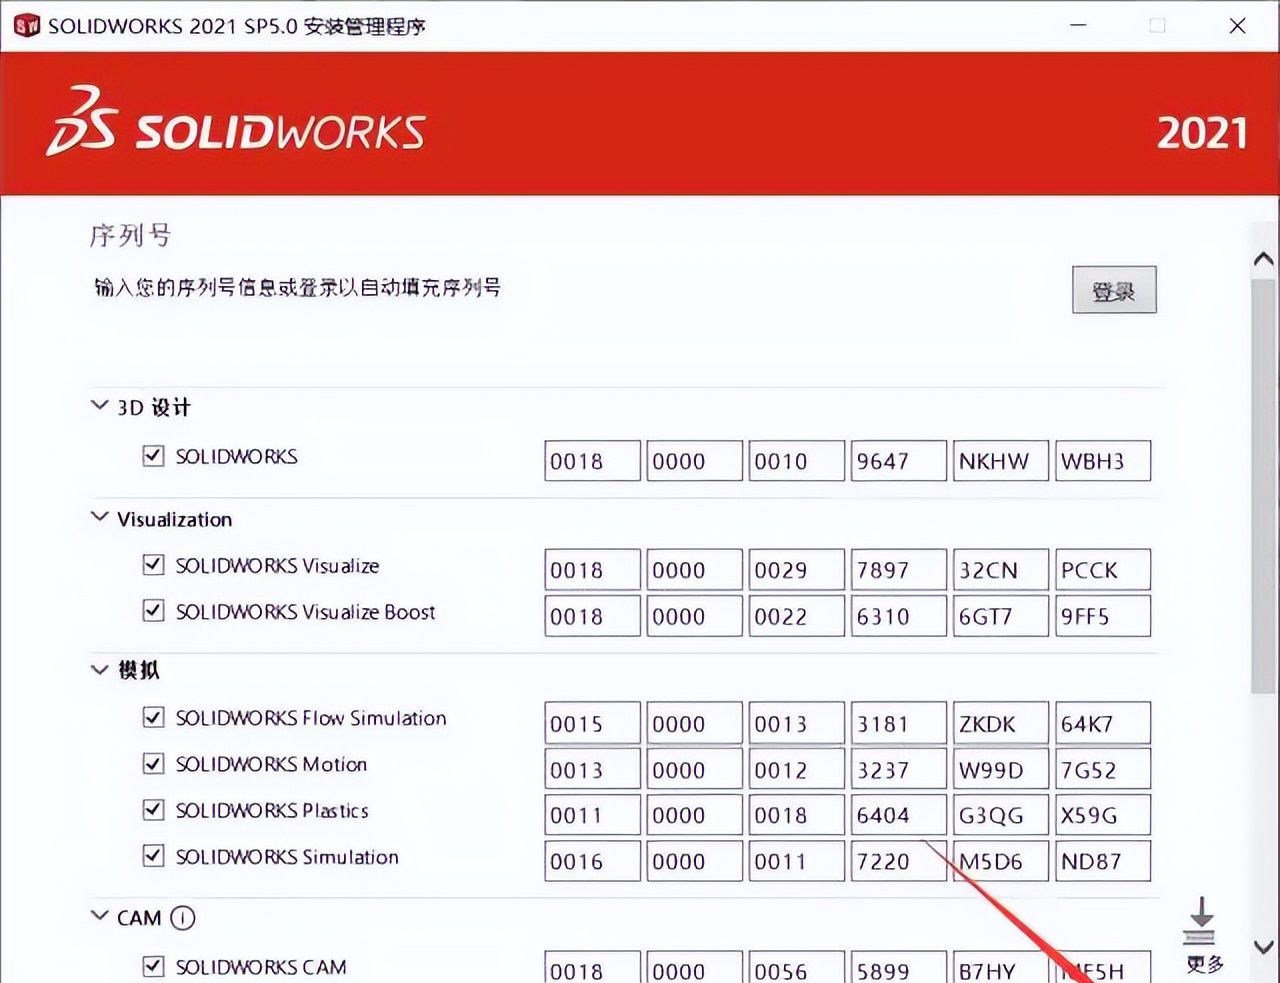
Task: Click the scrollbar down arrow
Action: click(1264, 946)
